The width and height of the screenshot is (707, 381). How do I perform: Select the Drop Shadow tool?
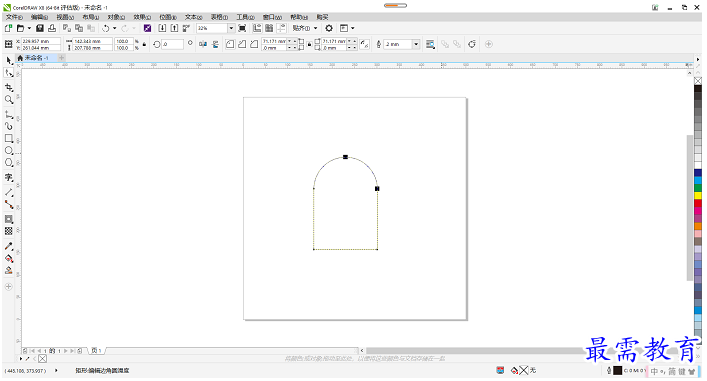tap(9, 220)
